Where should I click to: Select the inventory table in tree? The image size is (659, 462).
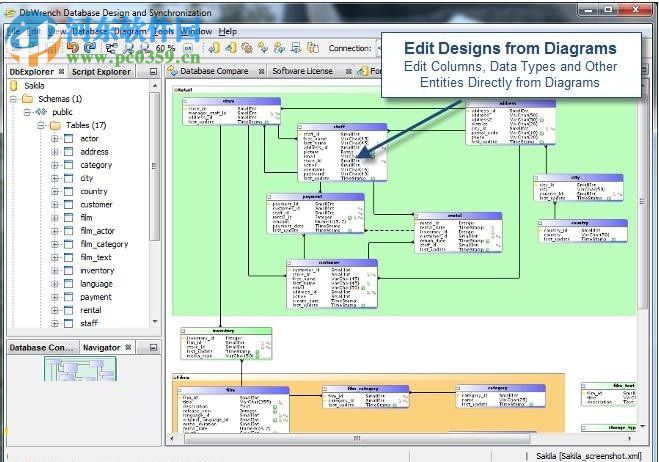pyautogui.click(x=97, y=270)
